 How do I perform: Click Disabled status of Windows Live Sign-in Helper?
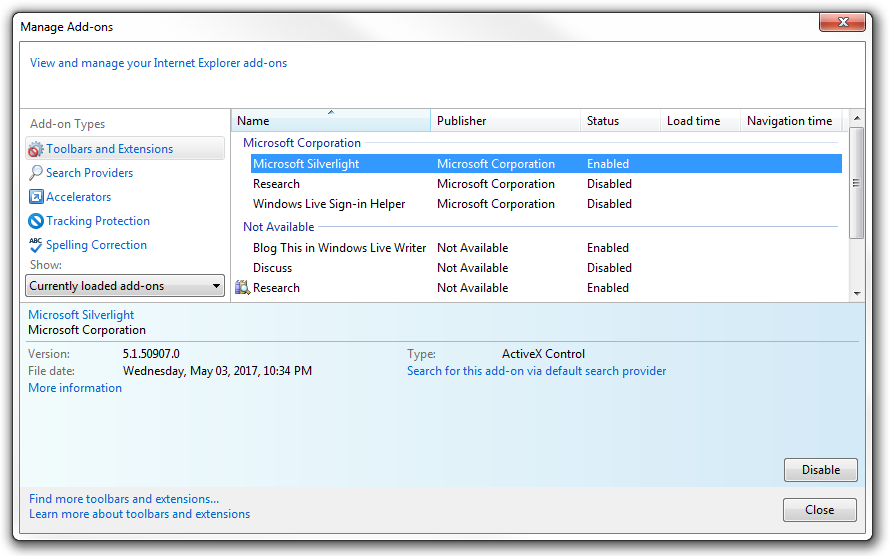[x=609, y=204]
